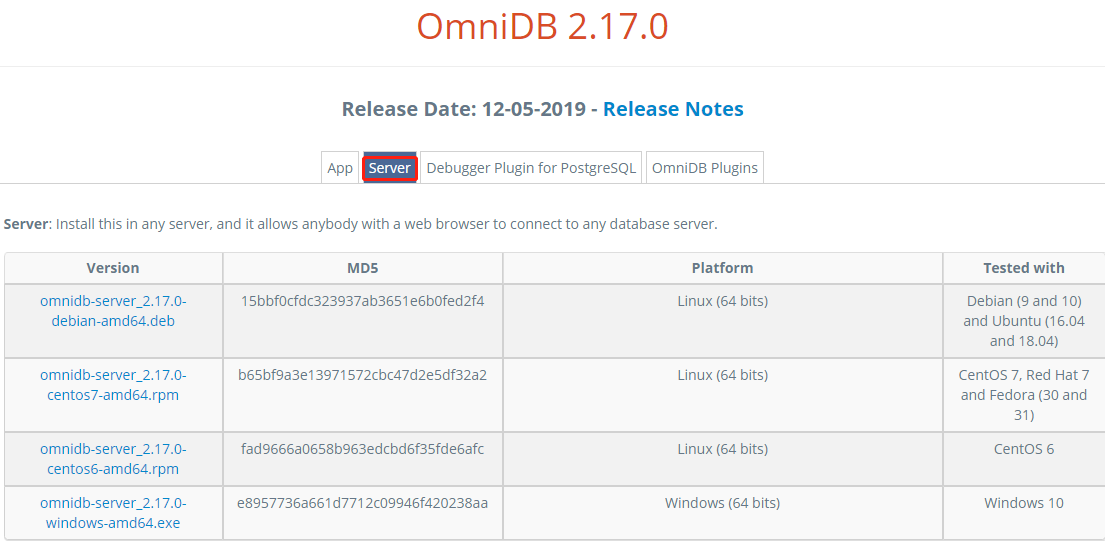The height and width of the screenshot is (542, 1105).
Task: Click Linux (64 bits) in centos6 row
Action: coord(722,449)
